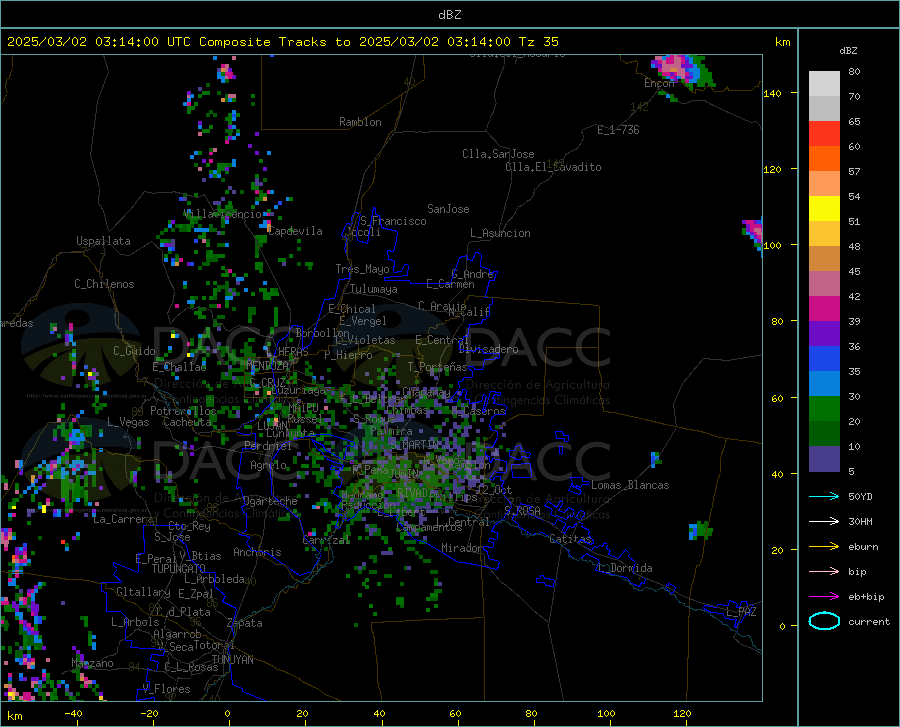Click the Clla.El_Cavadito map label
This screenshot has height=727, width=900.
coord(553,167)
